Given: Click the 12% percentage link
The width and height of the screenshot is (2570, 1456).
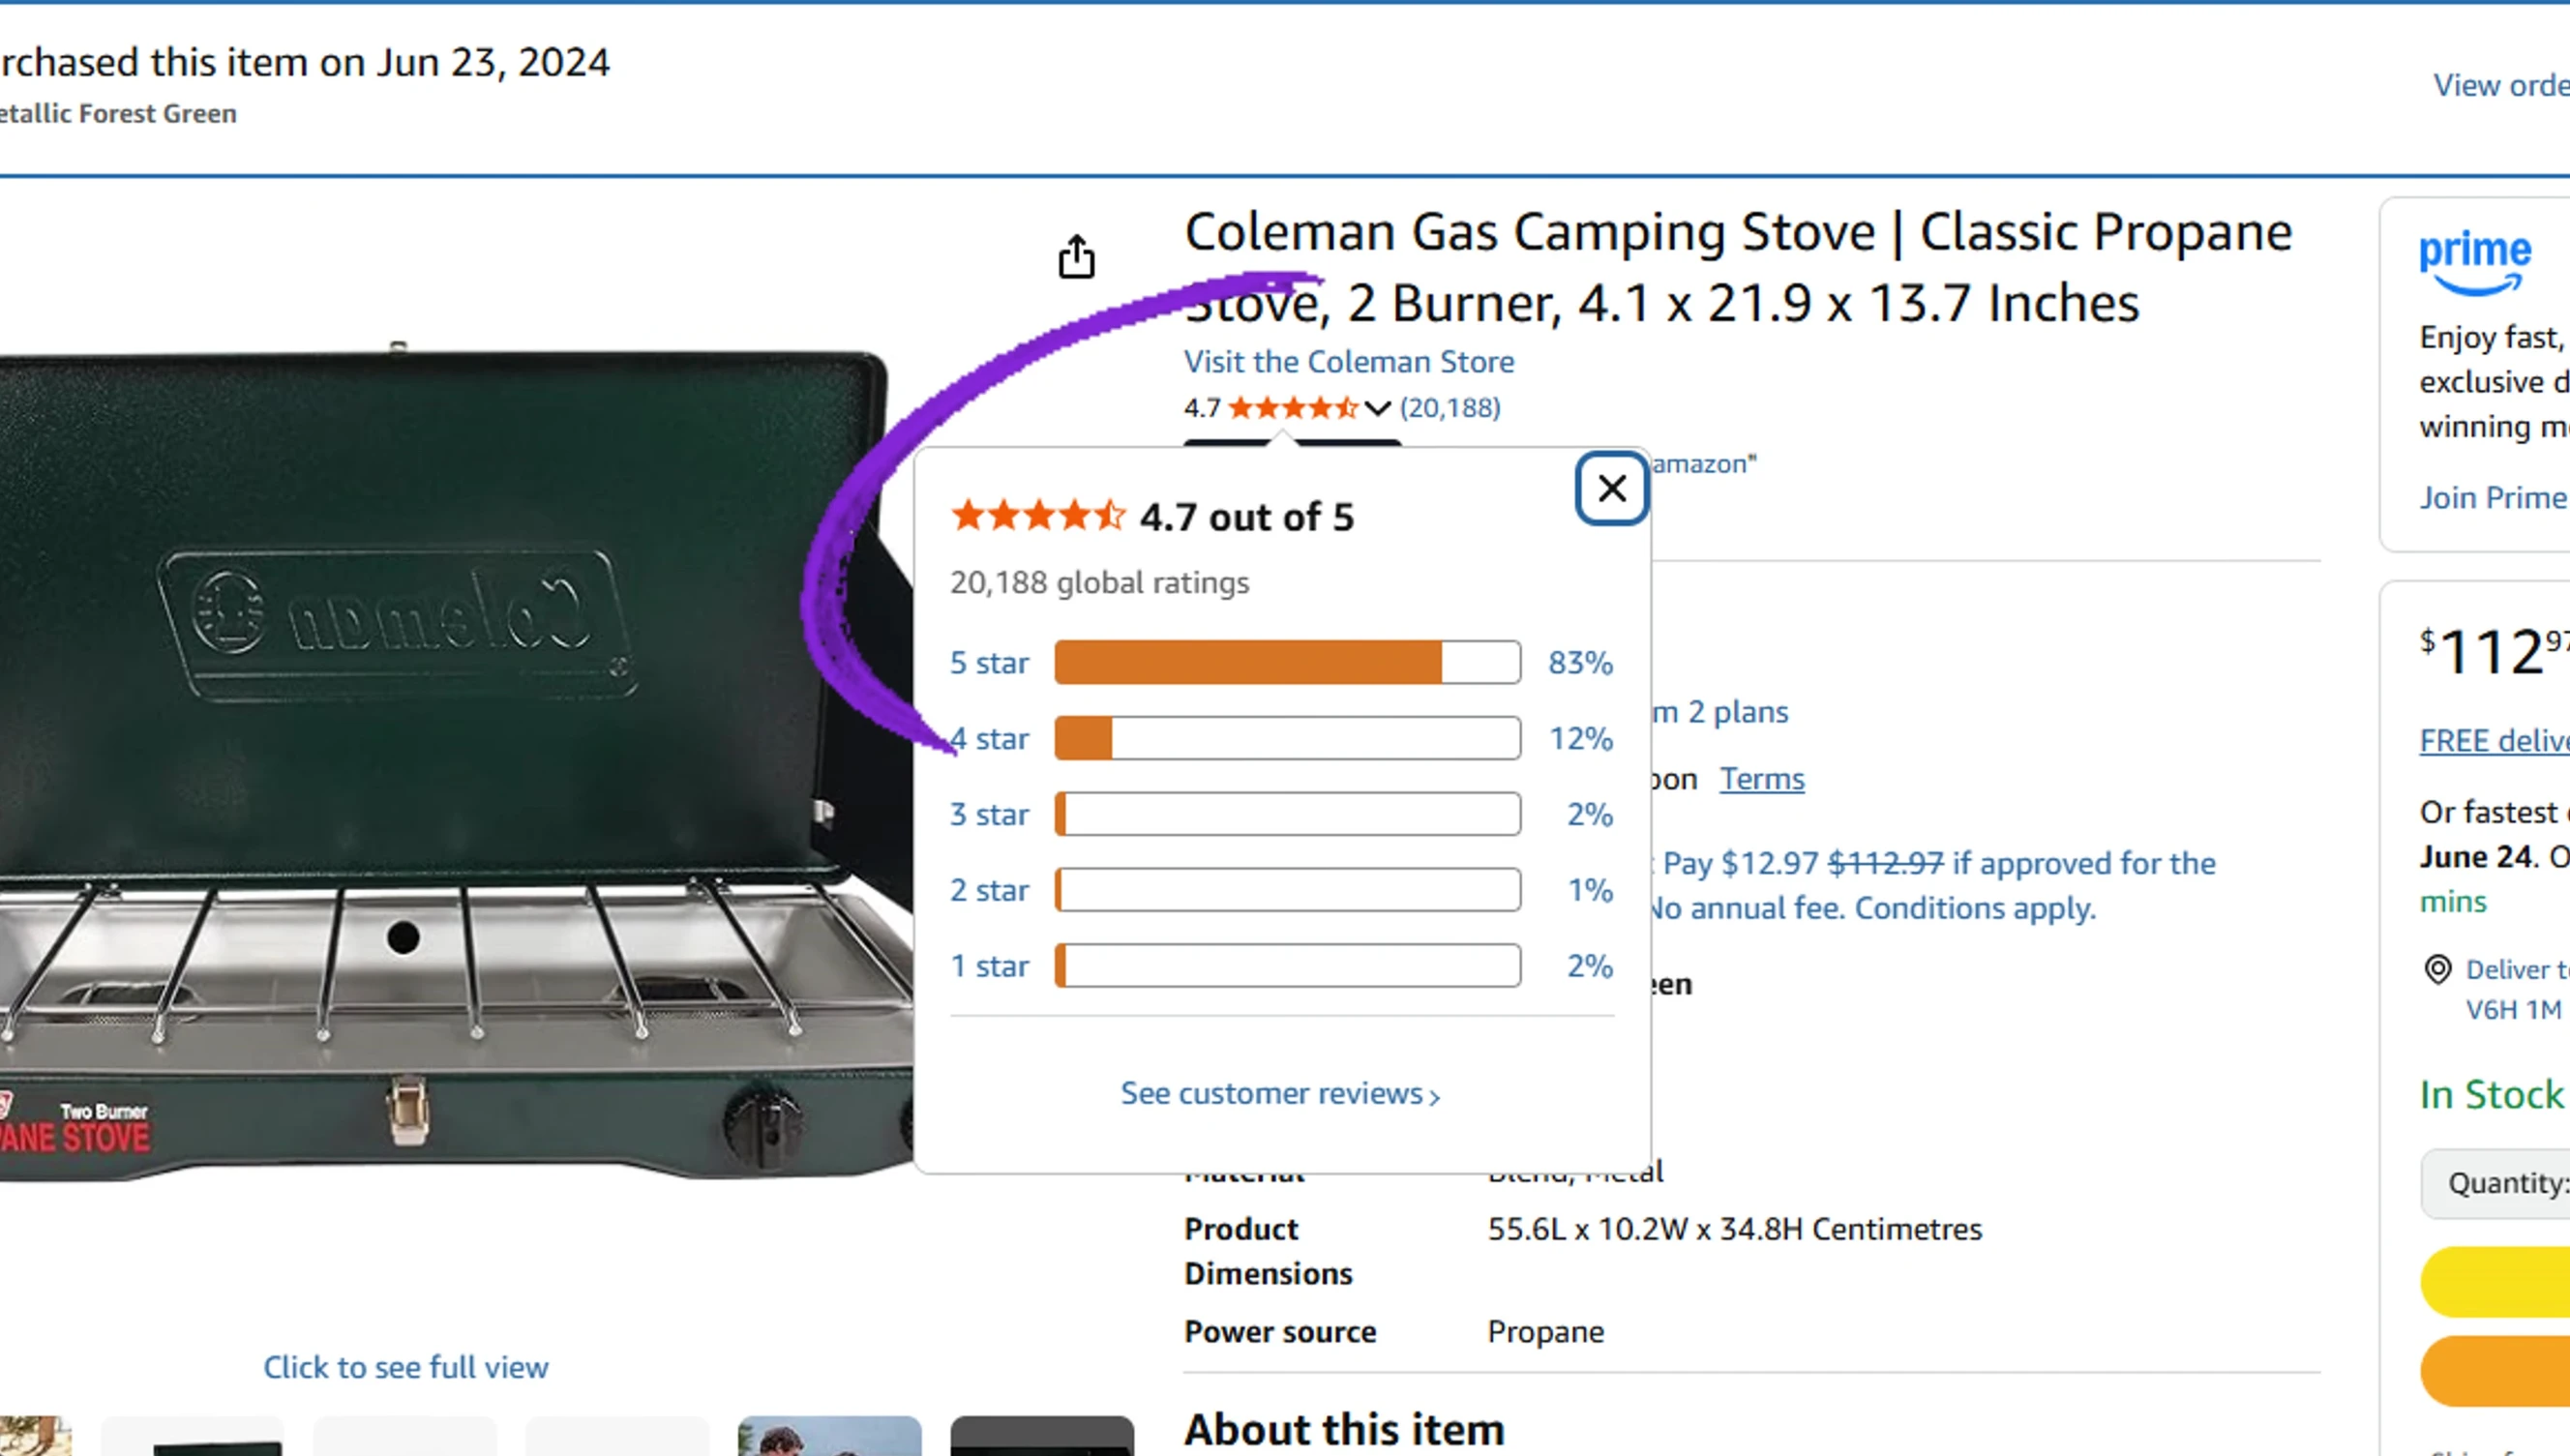Looking at the screenshot, I should click(x=1581, y=739).
